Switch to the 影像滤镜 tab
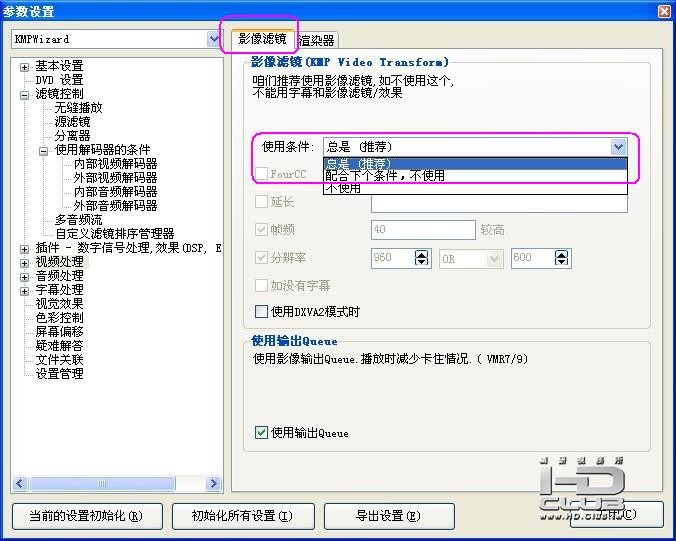676x541 pixels. point(262,39)
